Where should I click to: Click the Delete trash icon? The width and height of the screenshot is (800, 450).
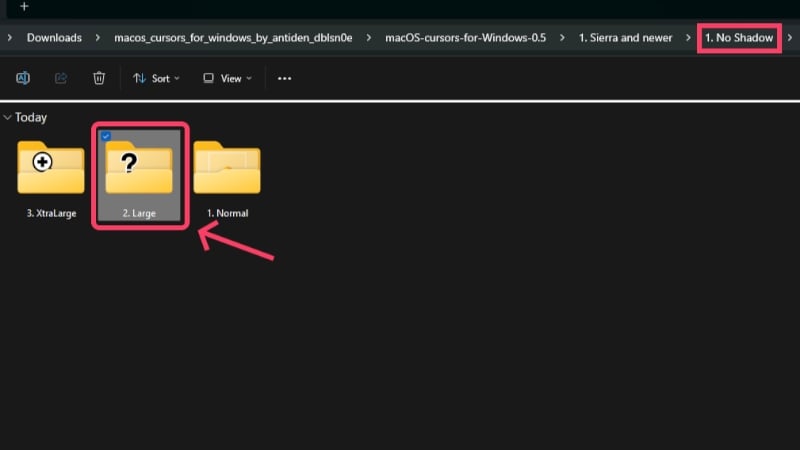(99, 78)
